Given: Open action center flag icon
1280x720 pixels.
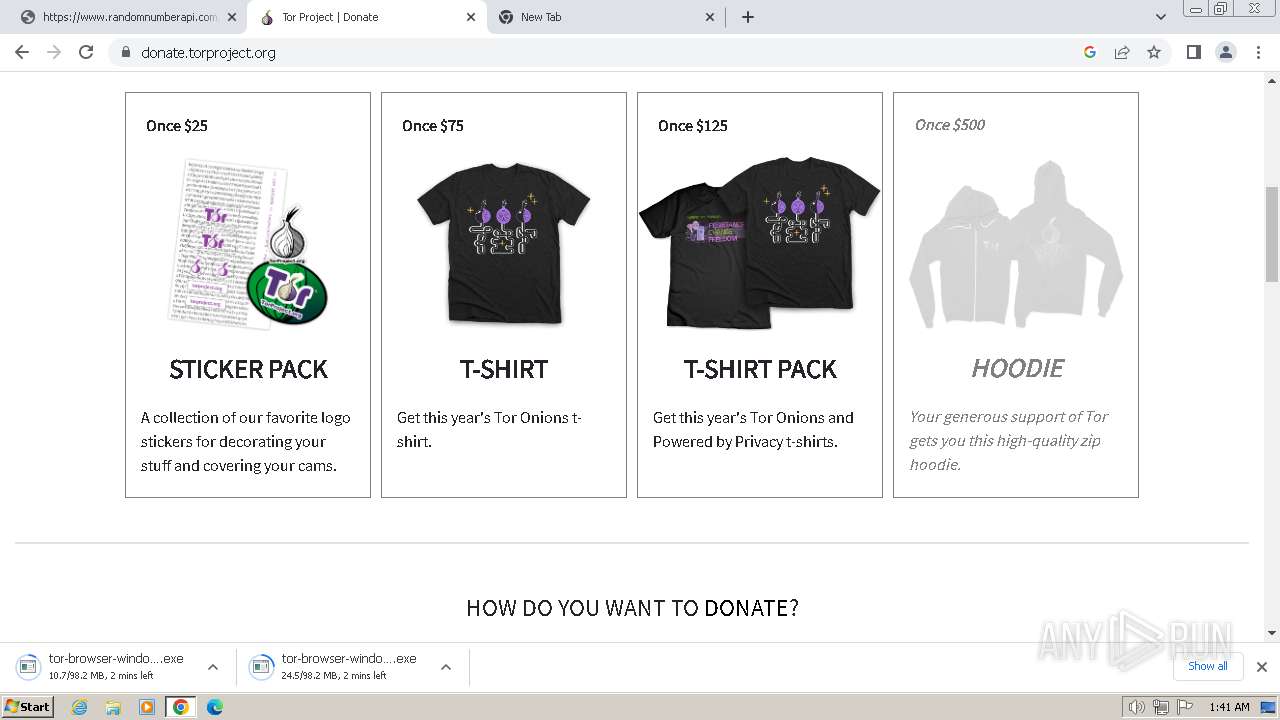Looking at the screenshot, I should click(1185, 707).
